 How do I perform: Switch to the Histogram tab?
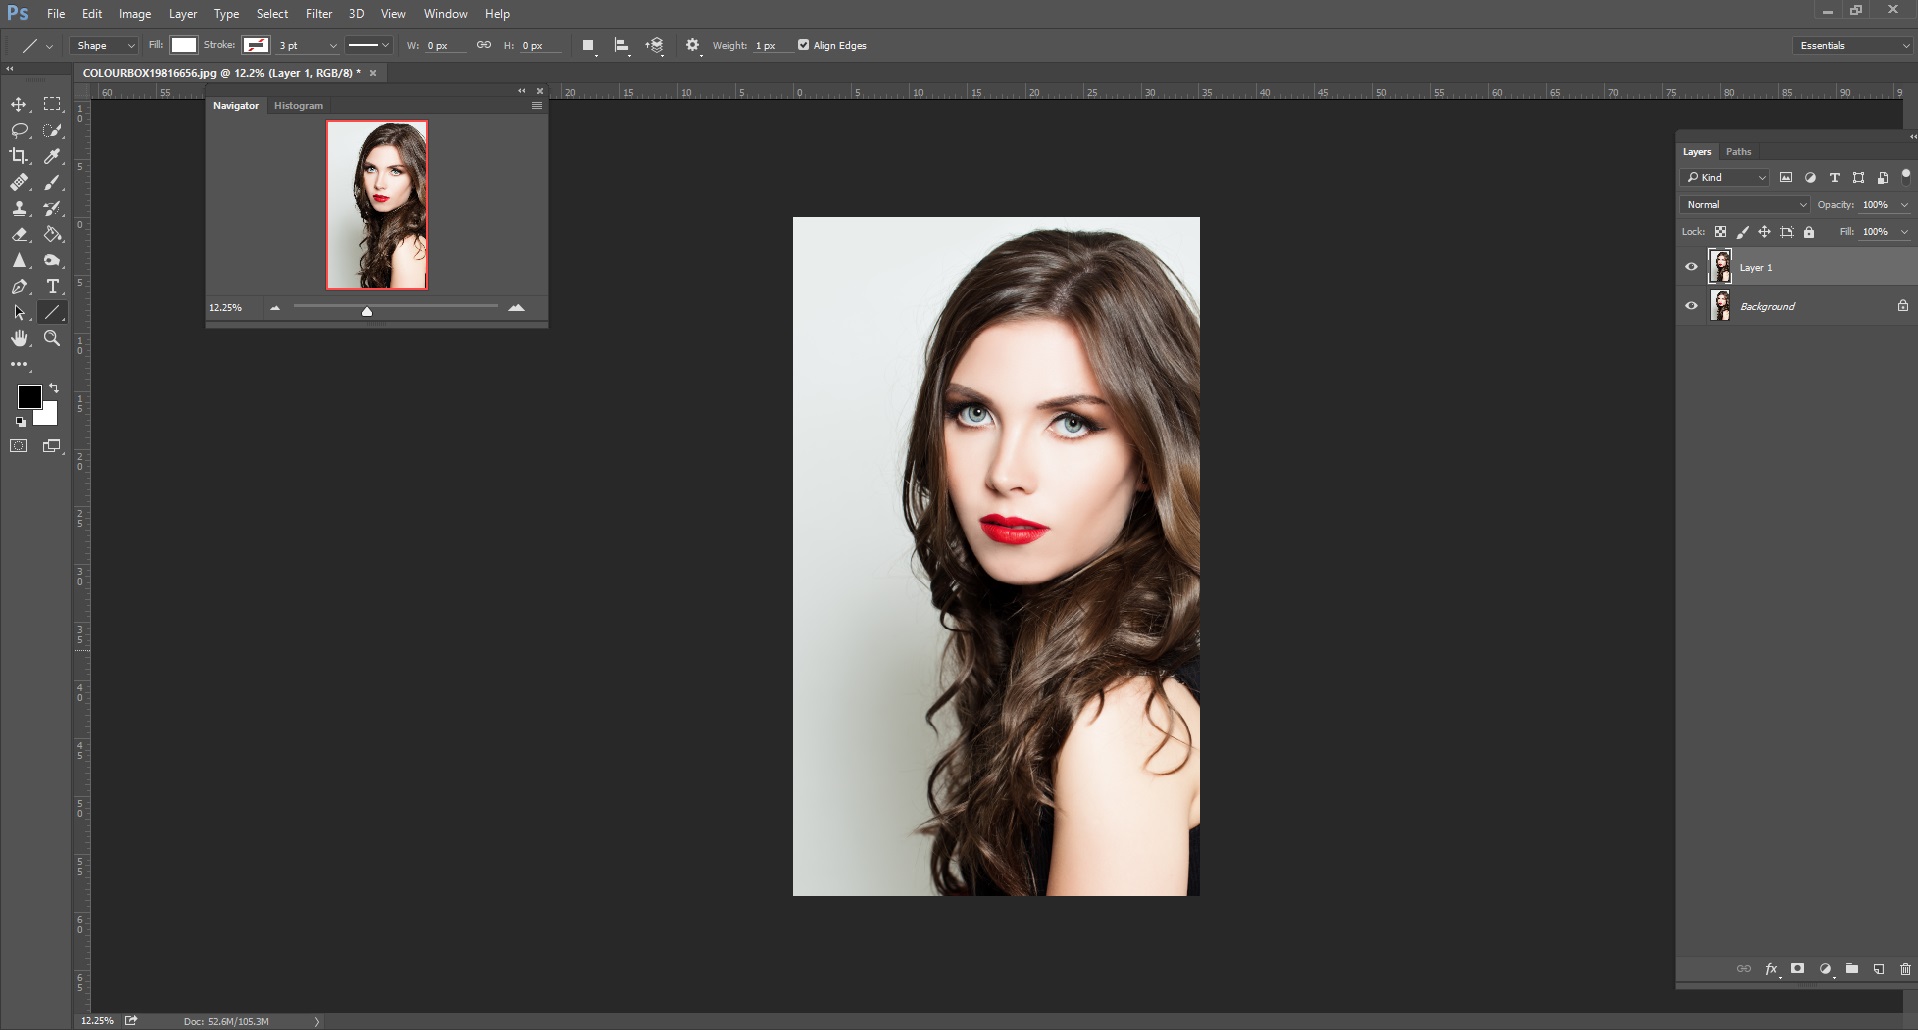point(298,106)
